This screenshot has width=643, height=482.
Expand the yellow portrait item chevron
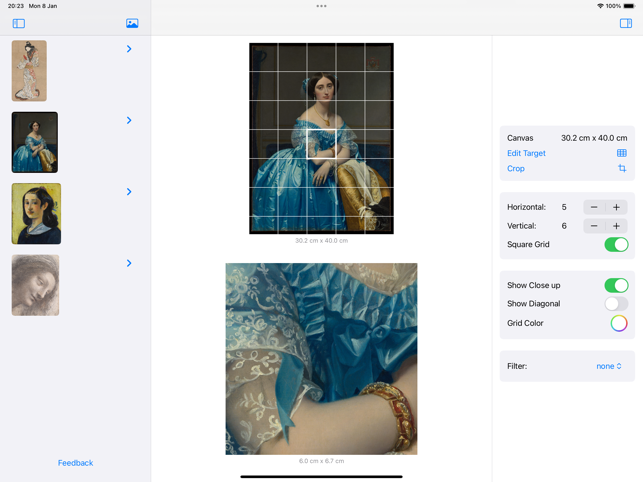[x=129, y=192]
